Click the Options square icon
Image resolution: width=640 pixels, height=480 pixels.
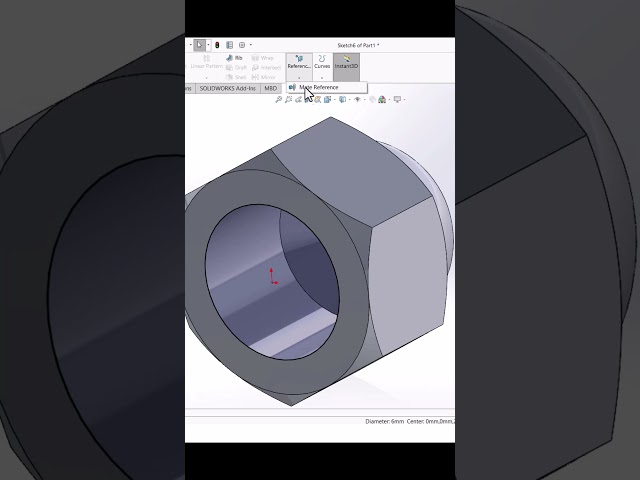tap(242, 45)
